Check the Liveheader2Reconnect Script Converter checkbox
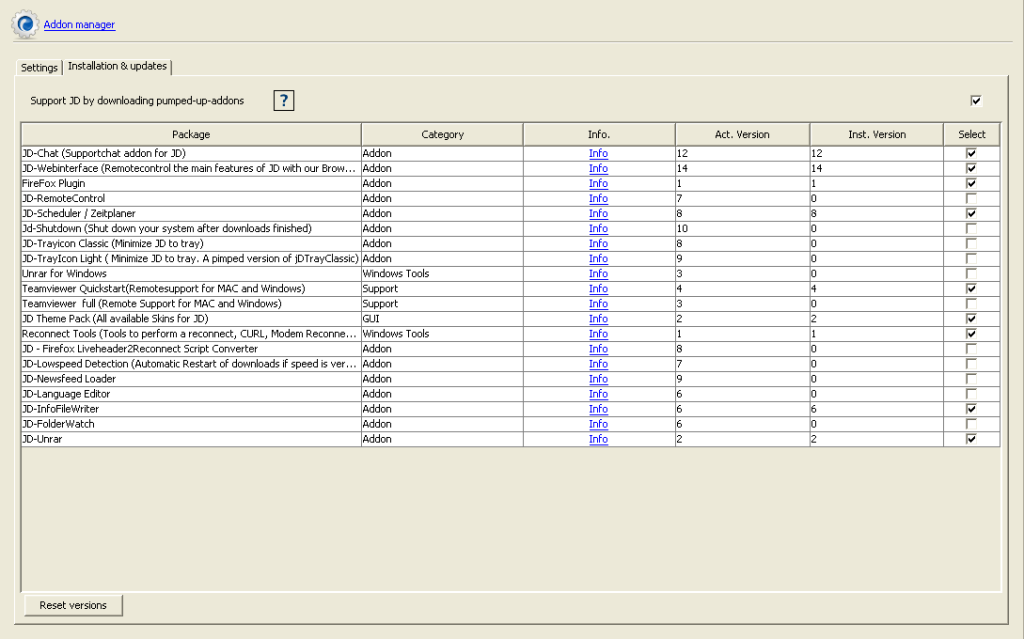1024x639 pixels. [x=971, y=349]
